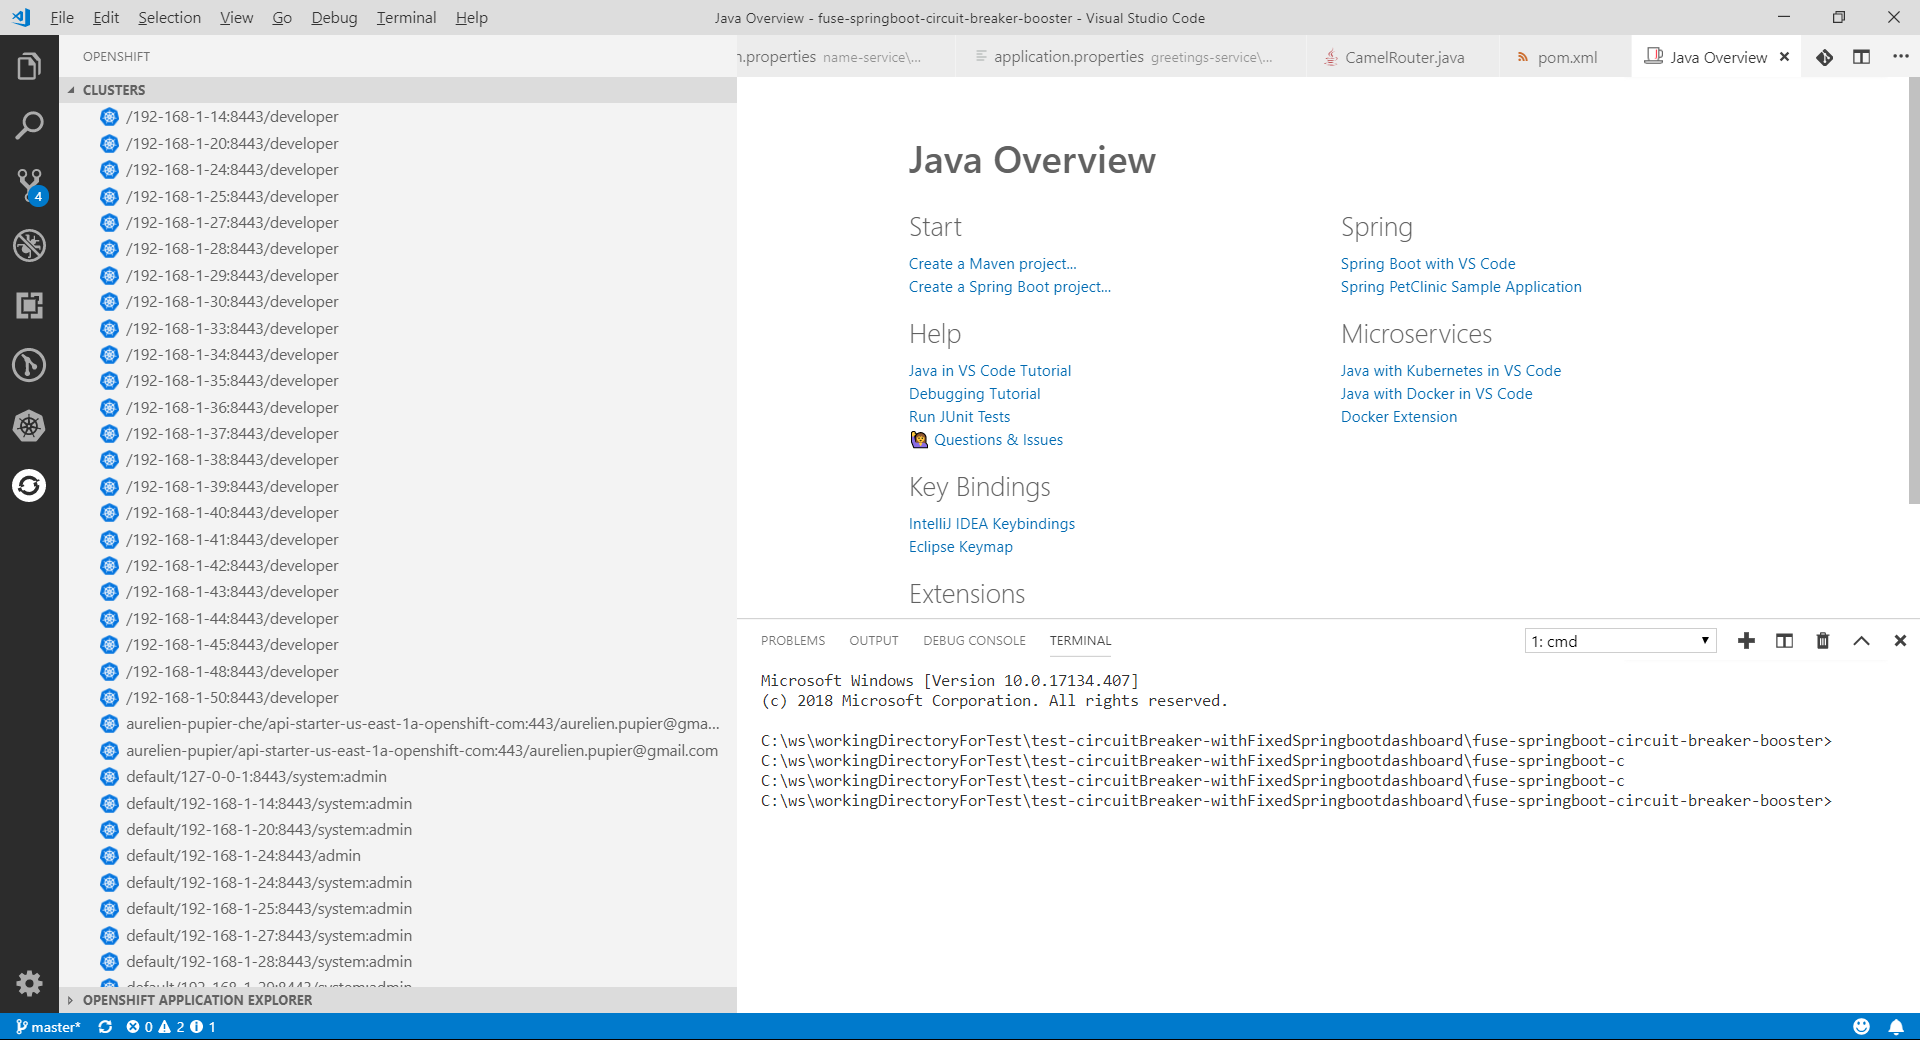Open errors and warnings count in status bar
Image resolution: width=1920 pixels, height=1040 pixels.
pyautogui.click(x=170, y=1027)
